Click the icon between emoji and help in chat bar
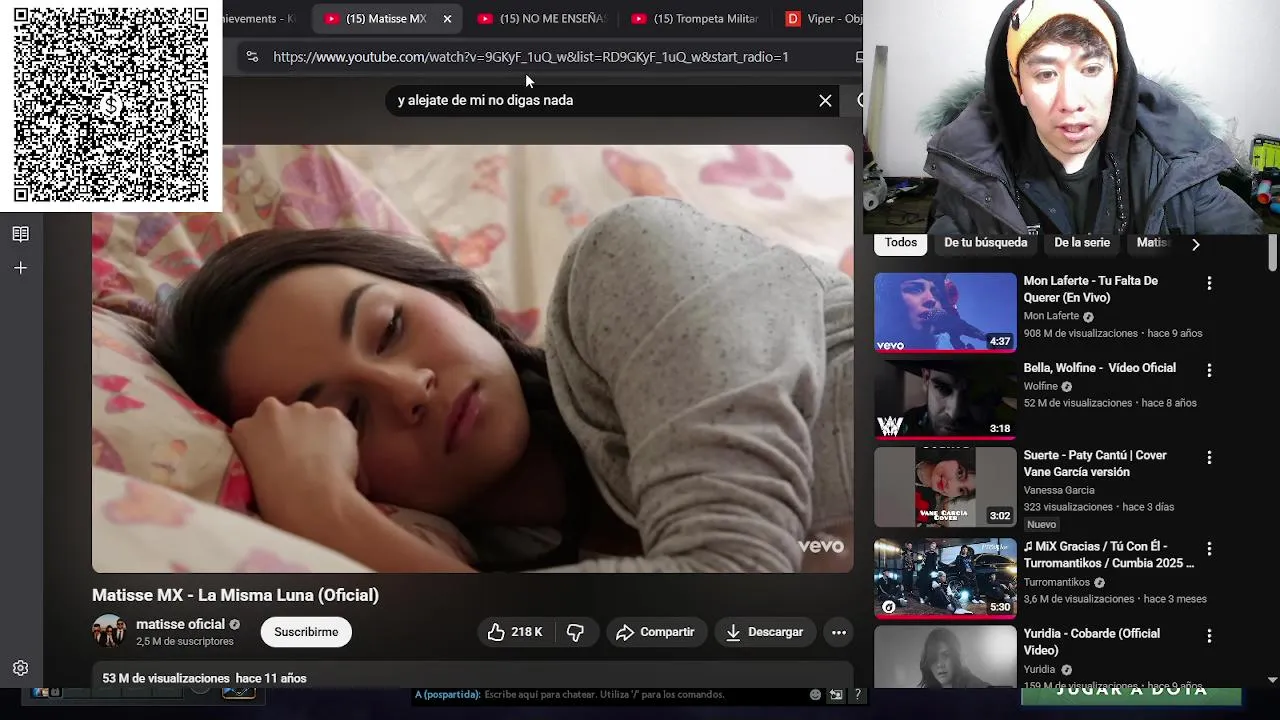Image resolution: width=1280 pixels, height=720 pixels. [x=836, y=694]
